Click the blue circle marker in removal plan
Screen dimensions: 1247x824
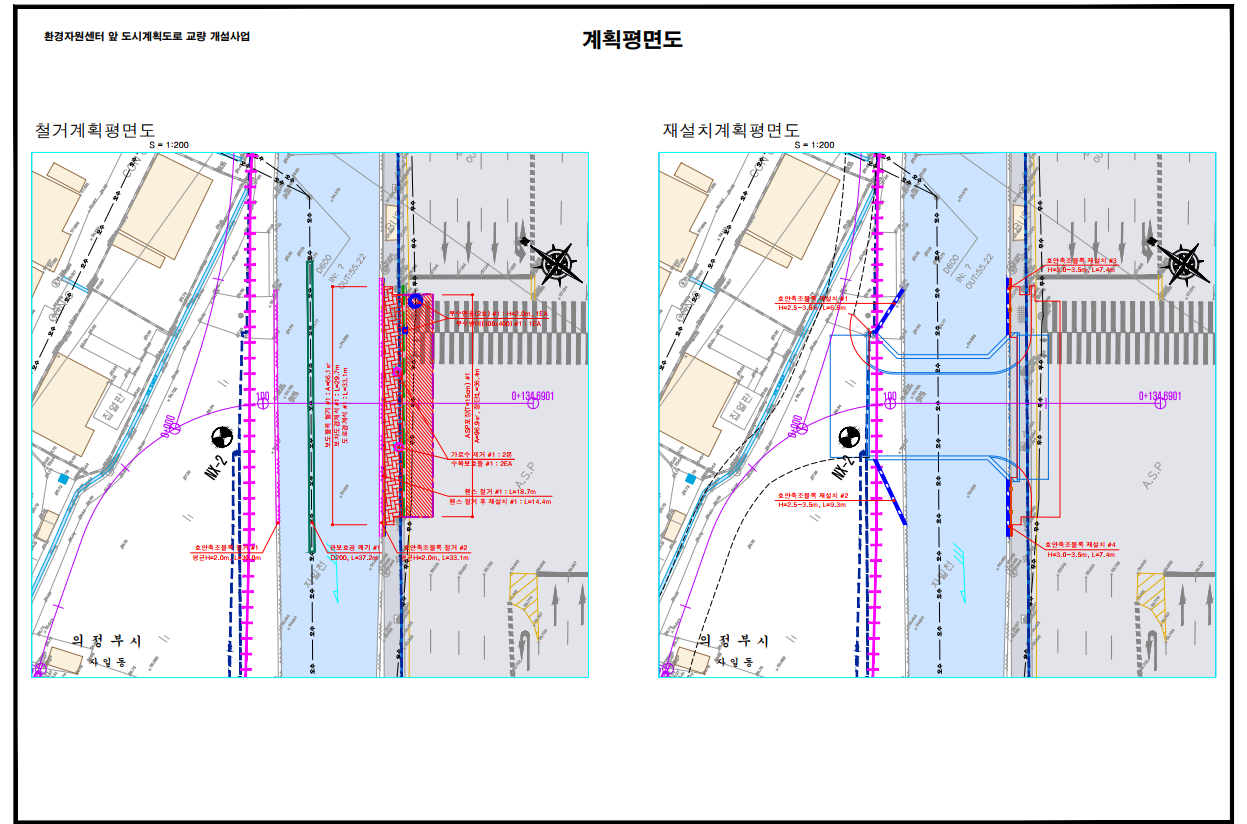[x=415, y=299]
